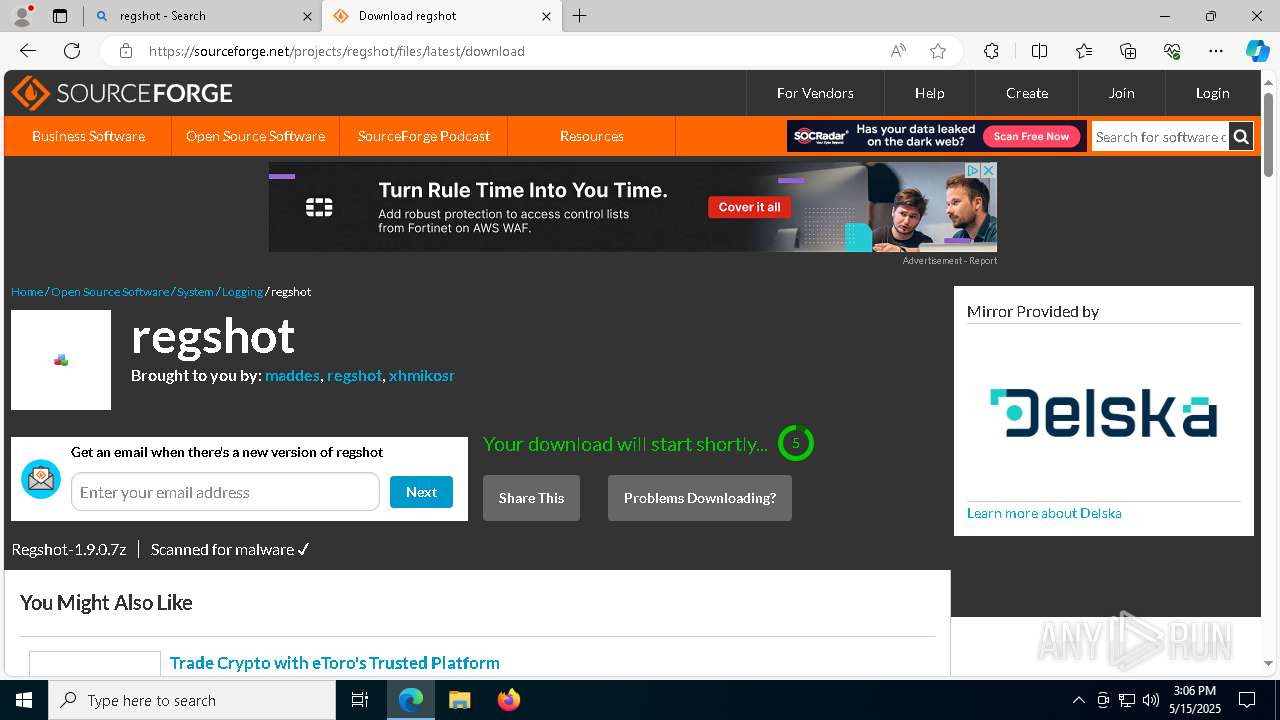Open Help menu in header

pos(929,93)
